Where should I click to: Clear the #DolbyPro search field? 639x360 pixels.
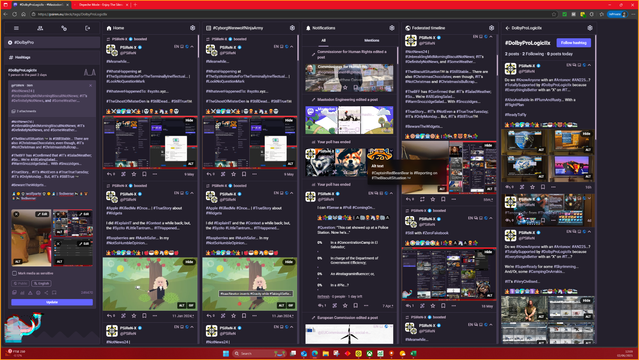pos(10,42)
